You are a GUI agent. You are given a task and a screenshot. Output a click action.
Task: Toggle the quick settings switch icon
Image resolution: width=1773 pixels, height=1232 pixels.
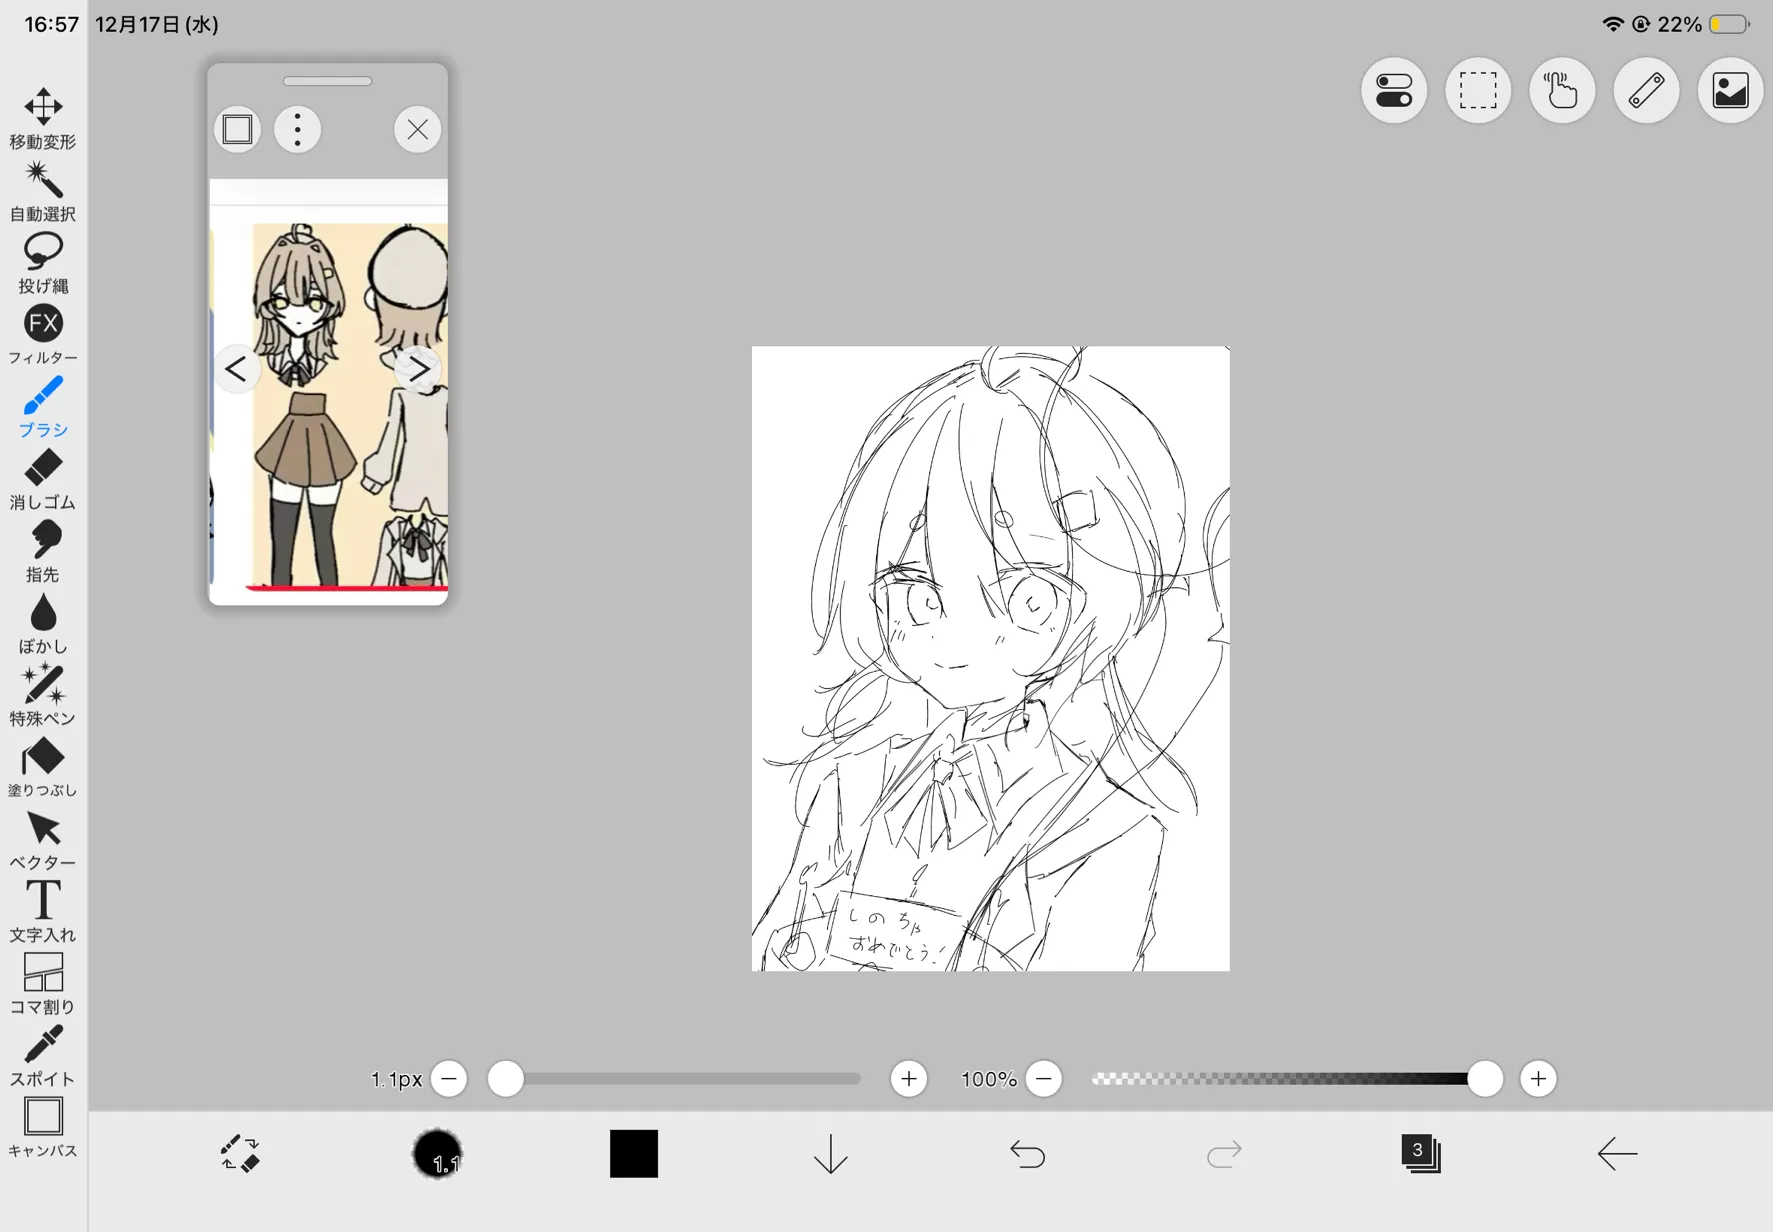(1394, 91)
